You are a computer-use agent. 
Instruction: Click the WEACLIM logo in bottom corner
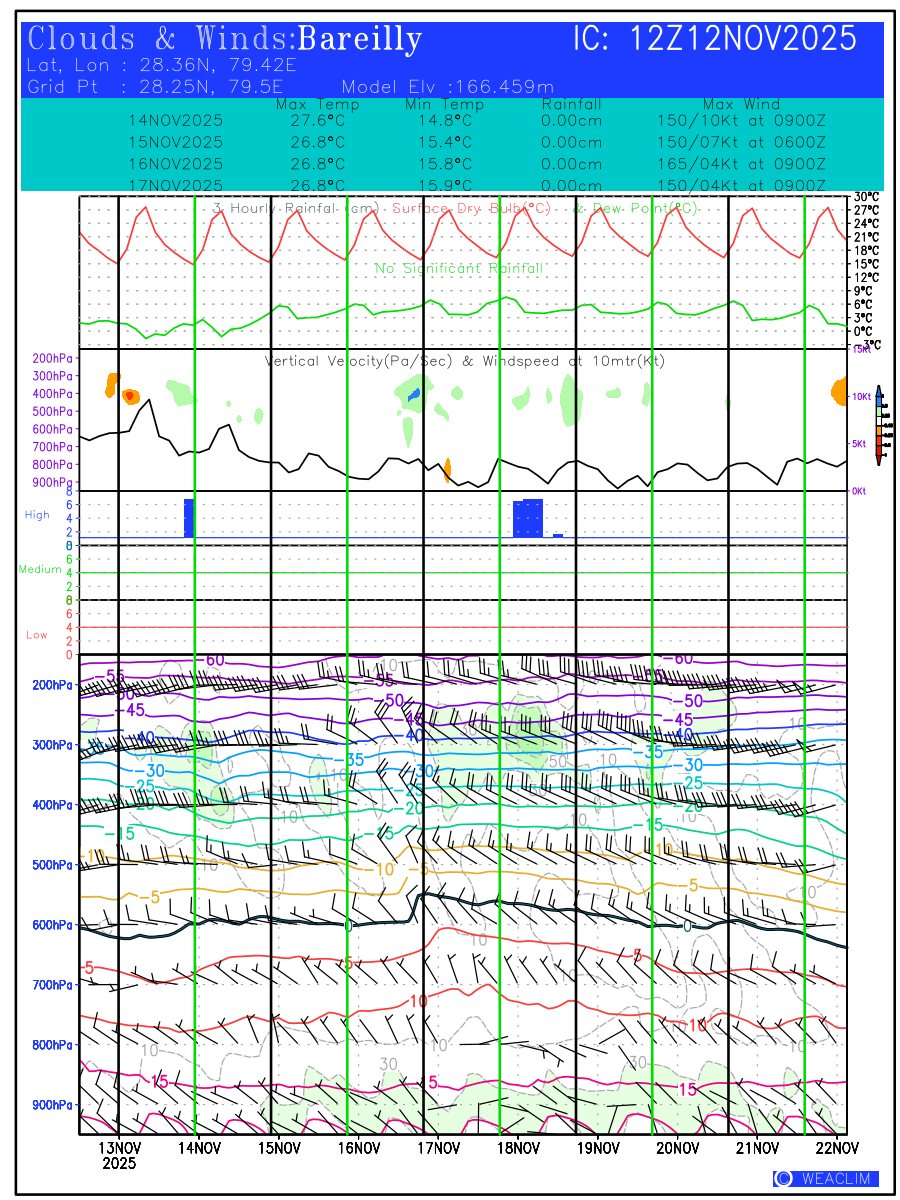(x=825, y=1179)
